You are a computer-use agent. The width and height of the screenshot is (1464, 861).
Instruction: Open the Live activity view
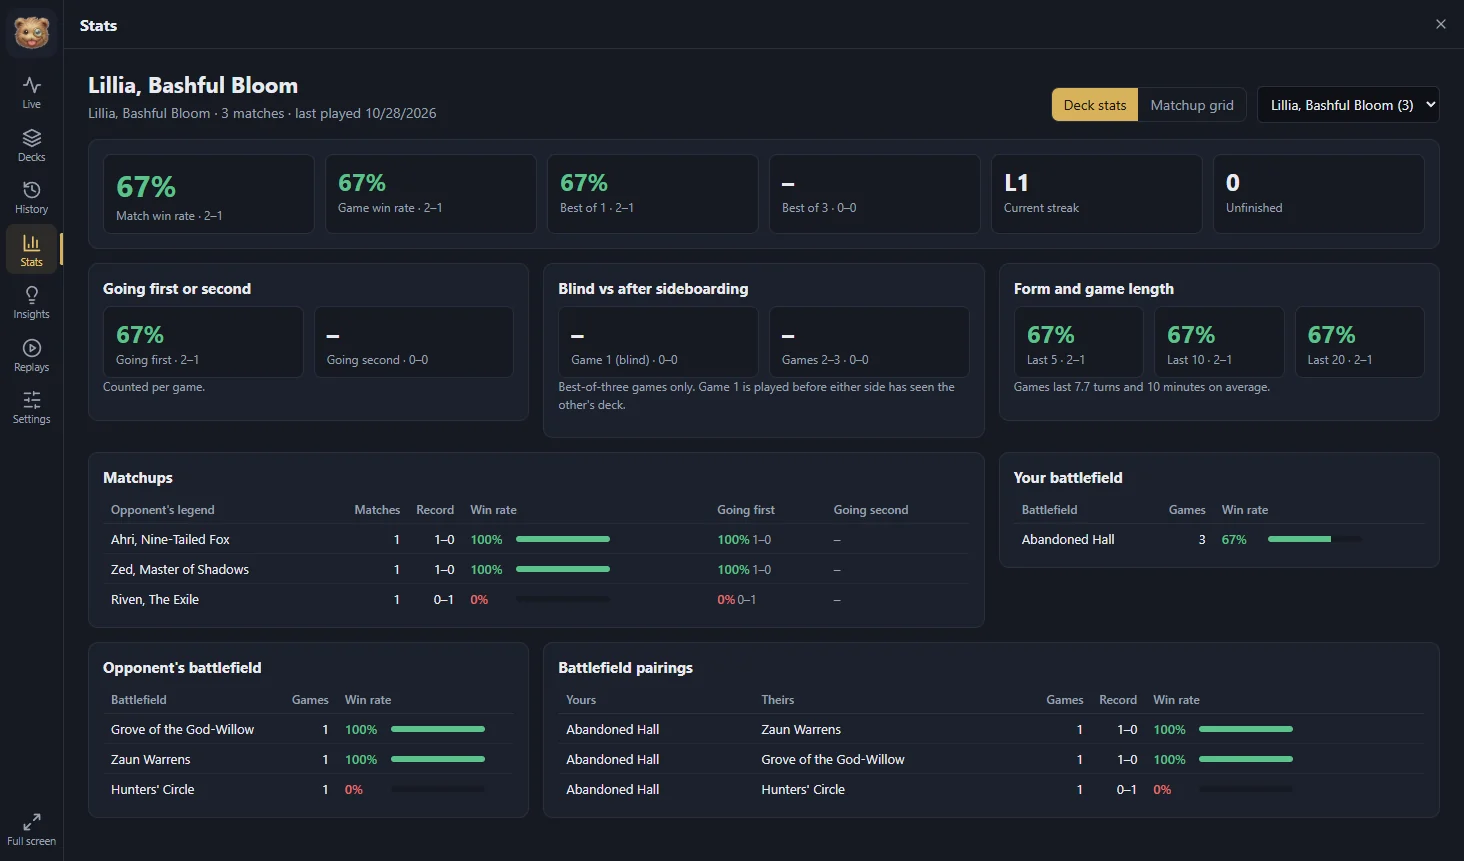(32, 93)
